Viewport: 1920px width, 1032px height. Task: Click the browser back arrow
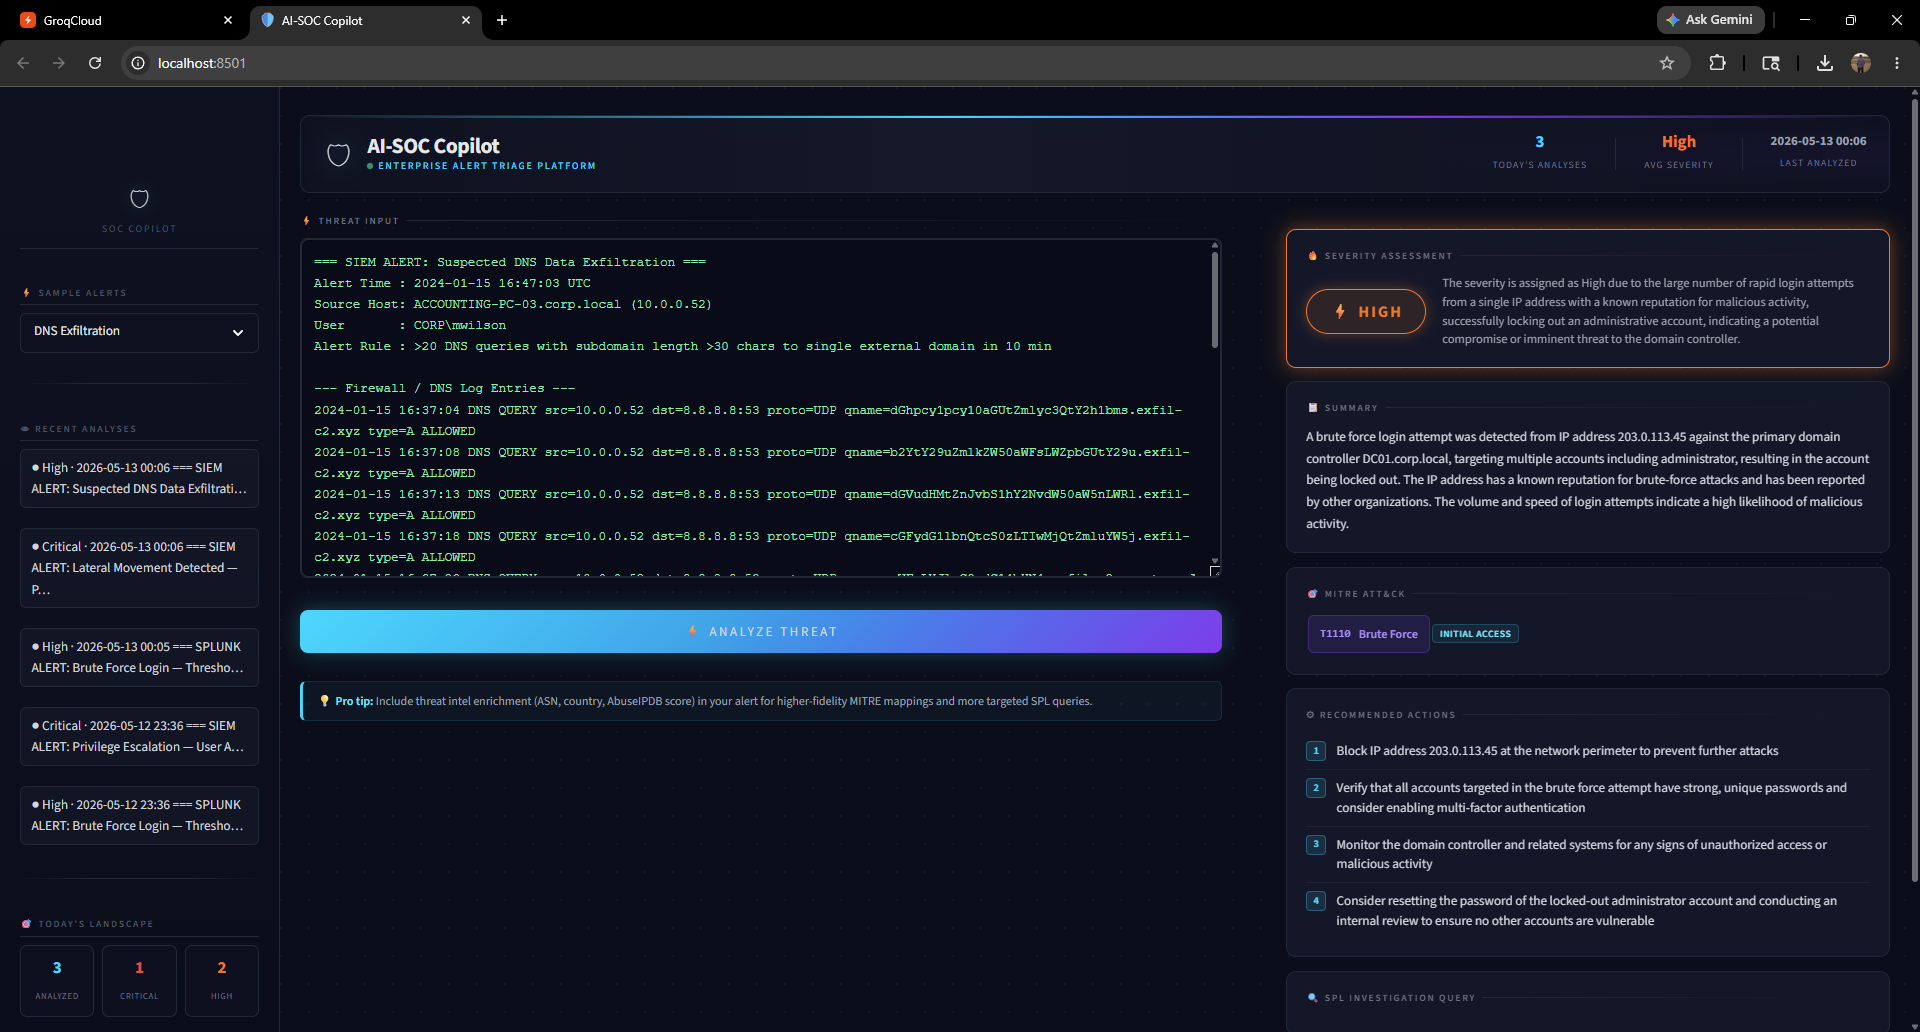pyautogui.click(x=23, y=63)
